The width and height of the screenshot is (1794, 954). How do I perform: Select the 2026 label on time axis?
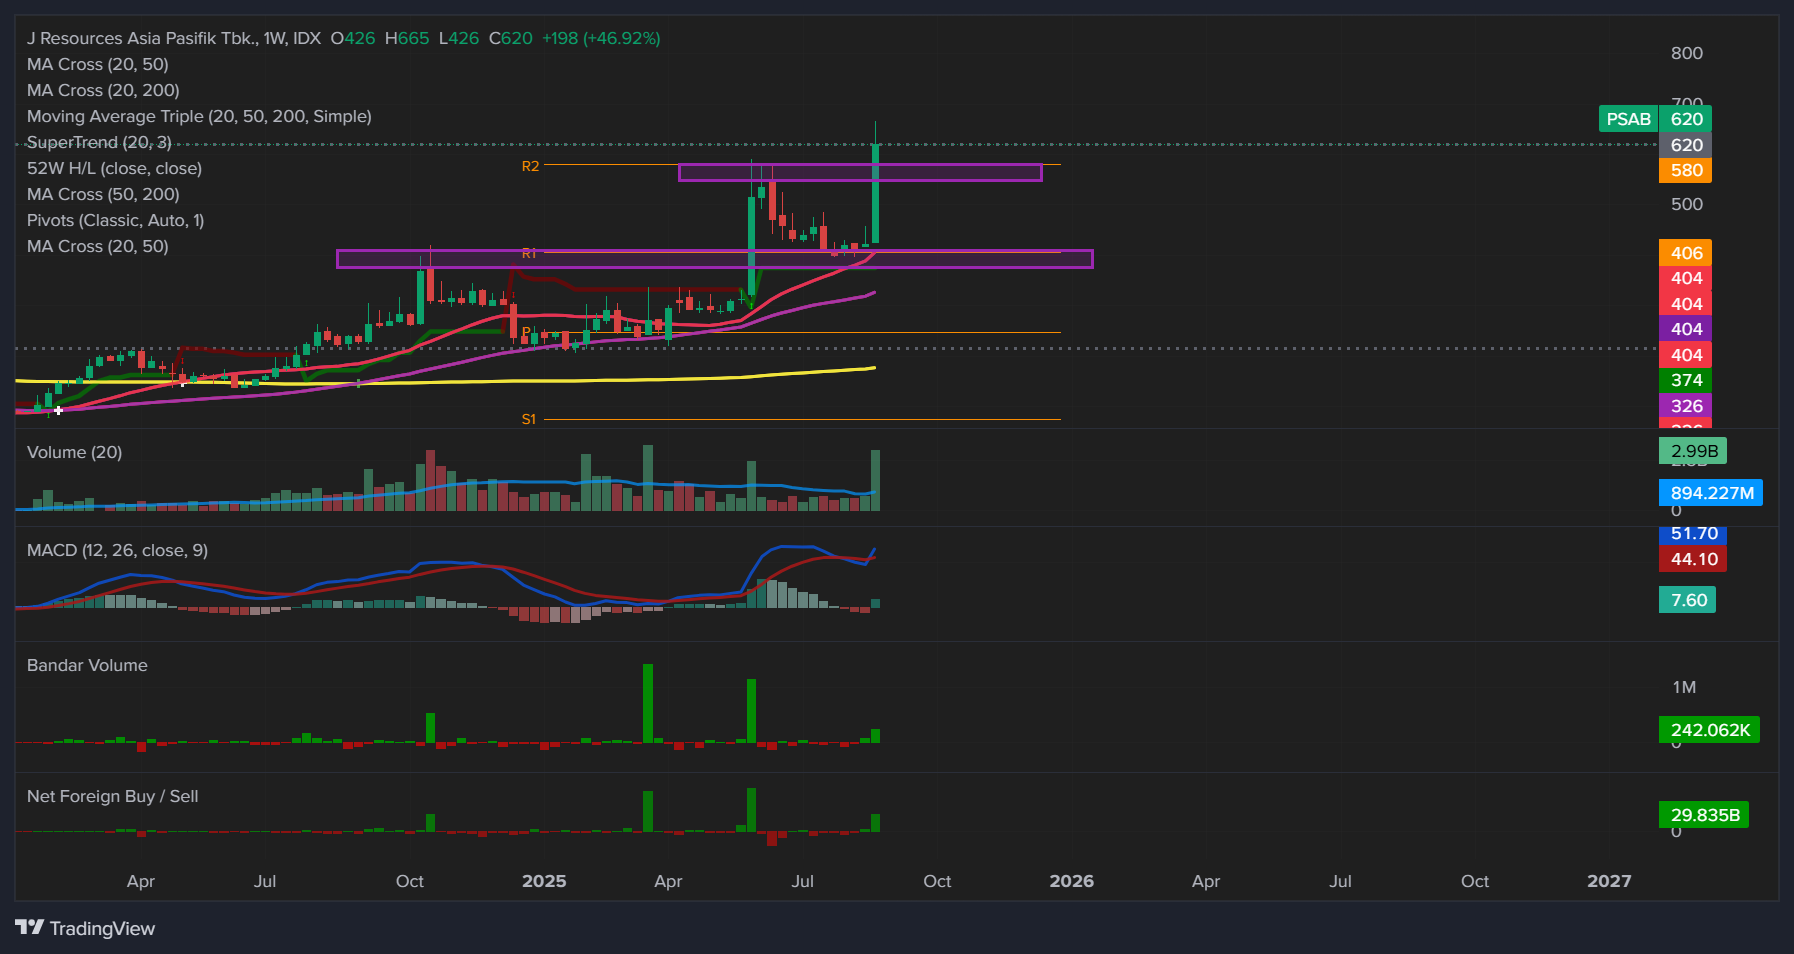tap(1071, 881)
